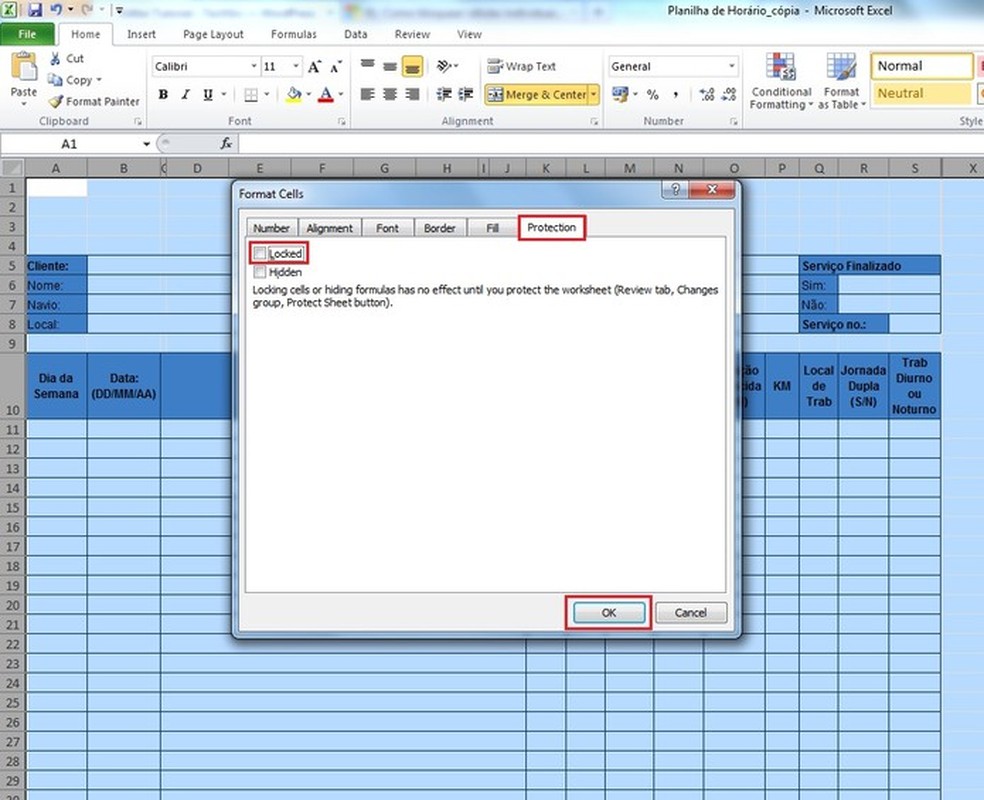The image size is (984, 800).
Task: Select the Font Color swatch
Action: point(326,94)
